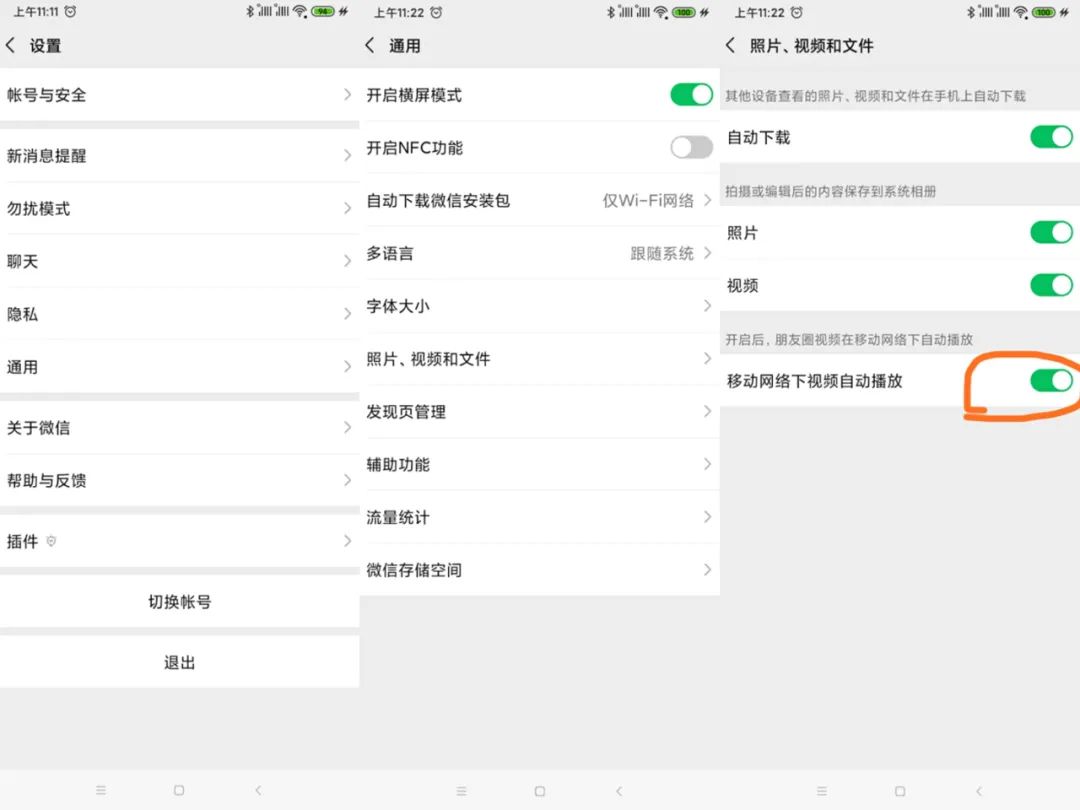The image size is (1080, 810).
Task: Toggle the 自动下载 switch
Action: click(1052, 136)
